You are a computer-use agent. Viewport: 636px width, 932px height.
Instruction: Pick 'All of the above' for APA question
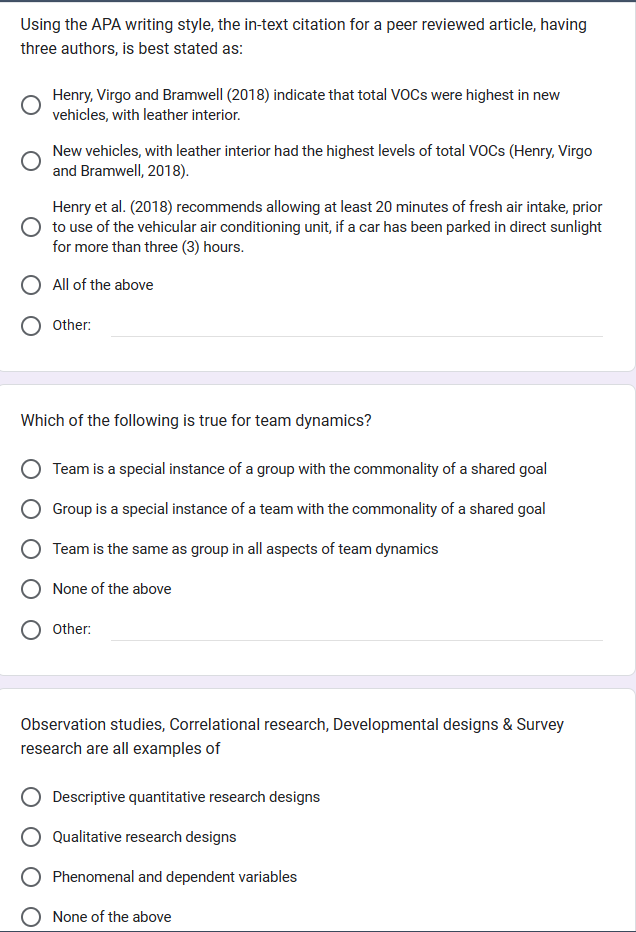(x=31, y=285)
